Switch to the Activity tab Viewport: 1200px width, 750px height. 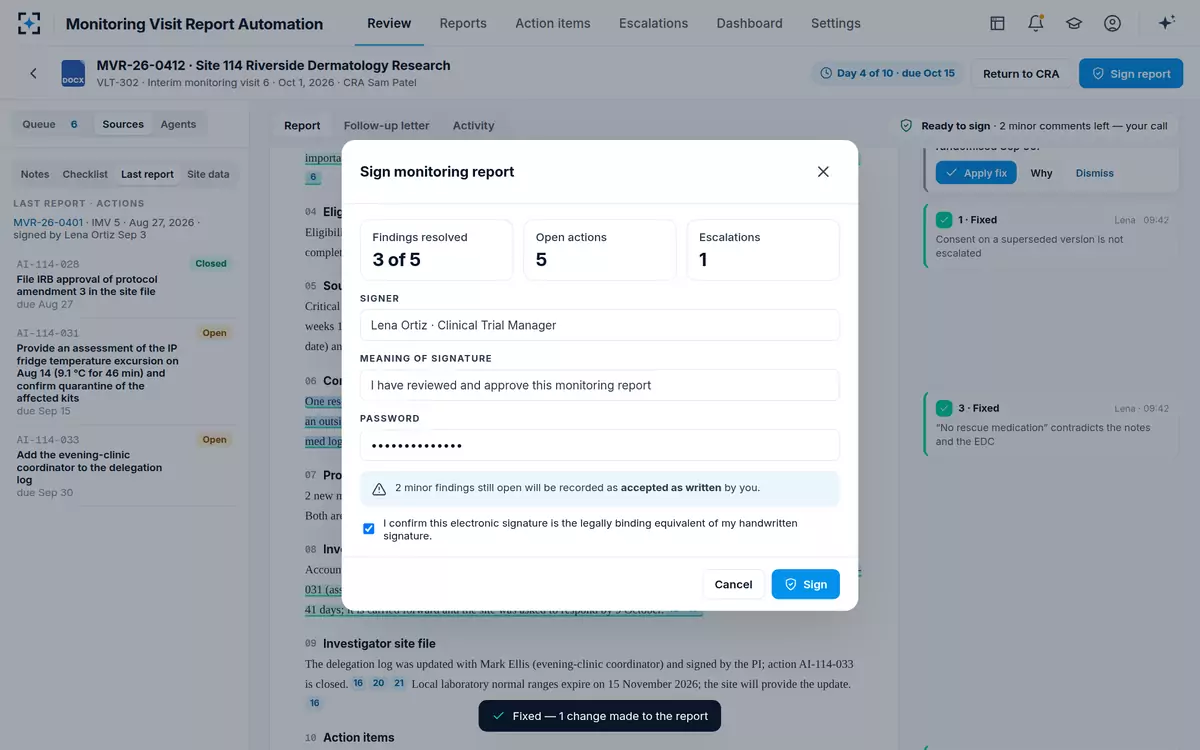click(x=473, y=125)
